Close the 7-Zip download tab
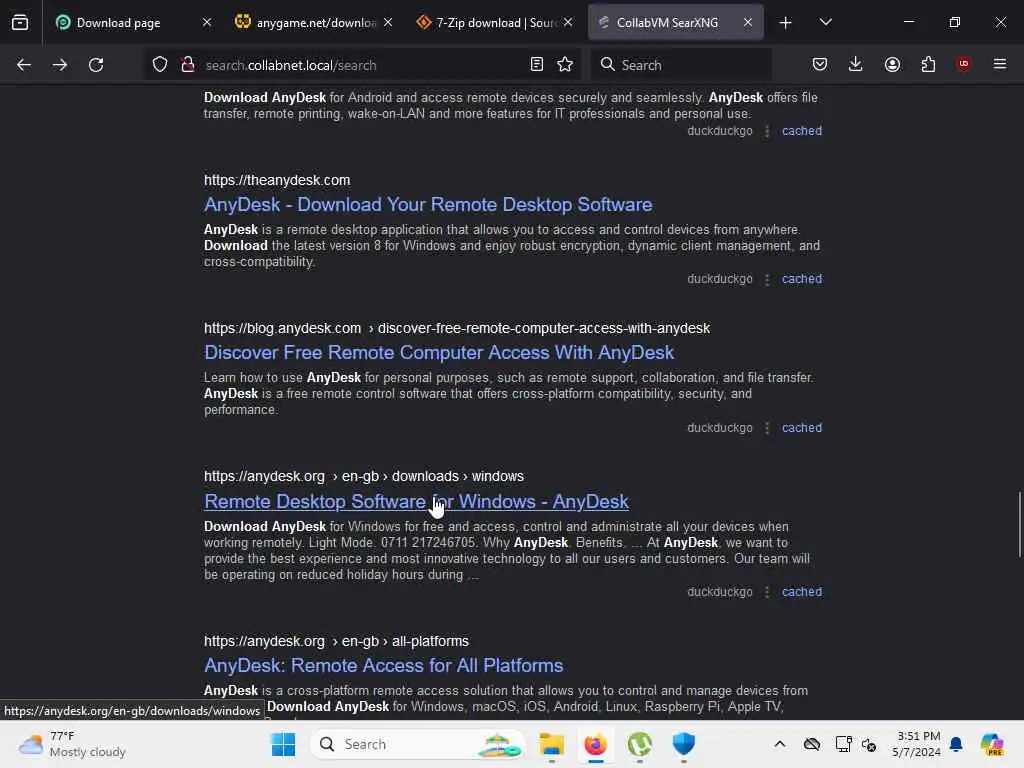Screen dimensions: 1024x768 point(568,22)
